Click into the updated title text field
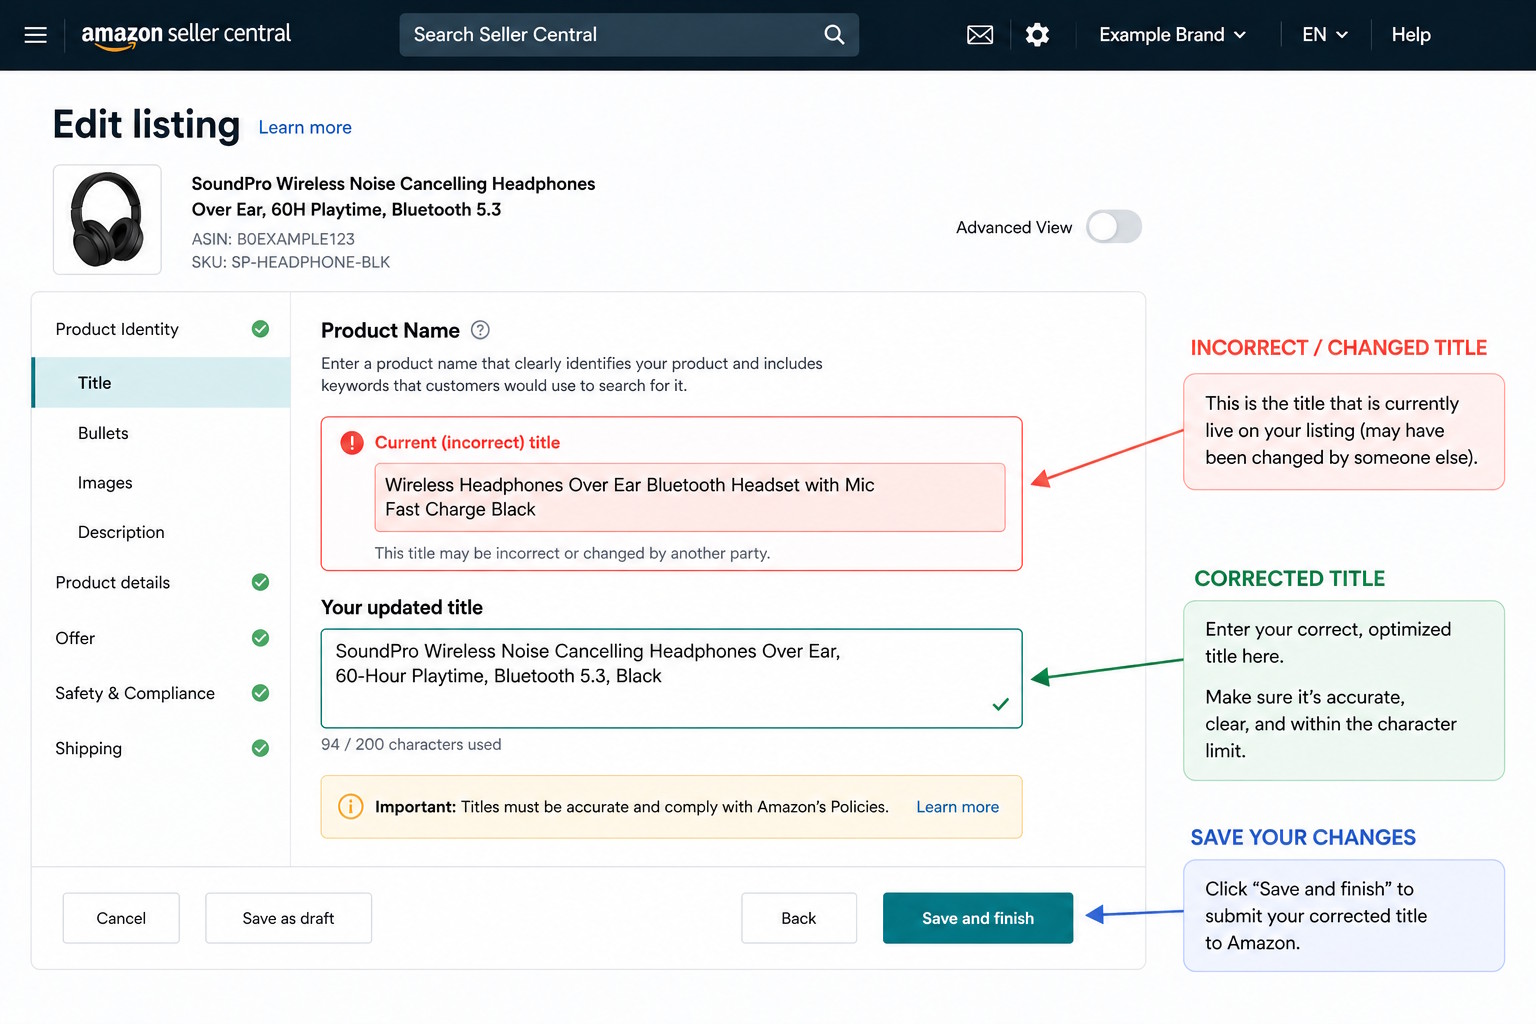The height and width of the screenshot is (1024, 1536). [670, 677]
